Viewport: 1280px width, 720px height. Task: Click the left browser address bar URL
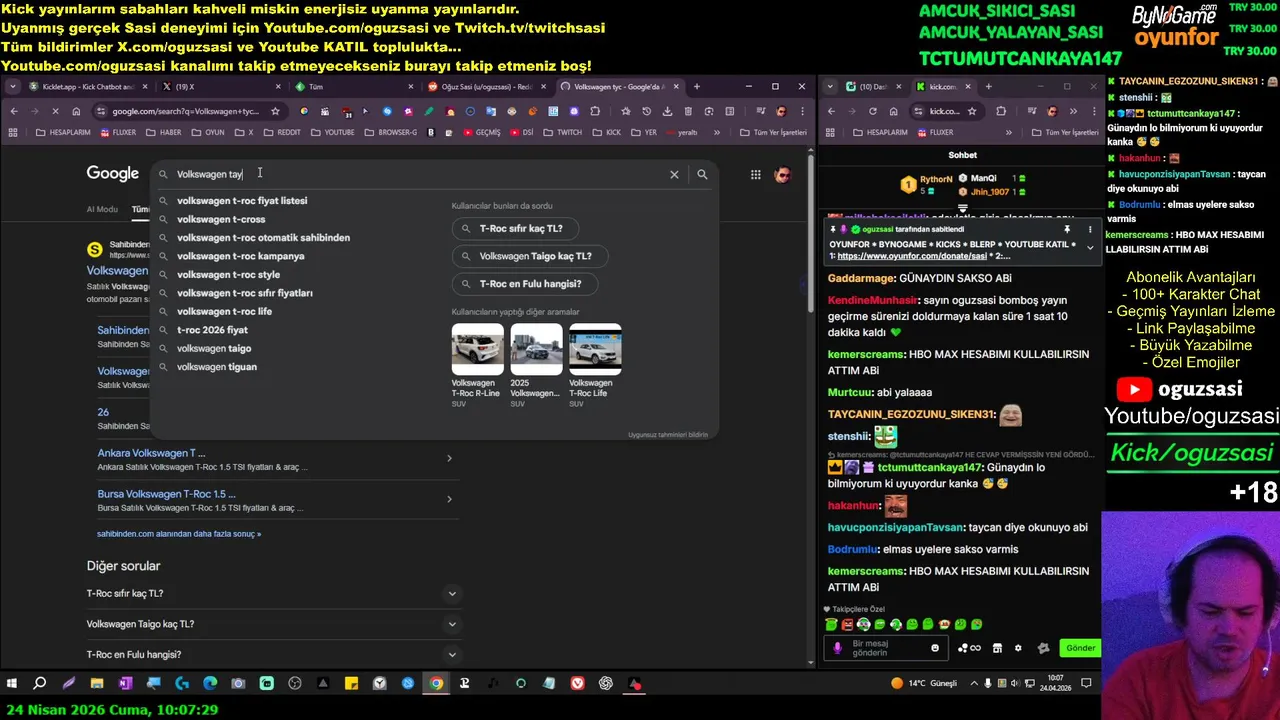point(185,111)
